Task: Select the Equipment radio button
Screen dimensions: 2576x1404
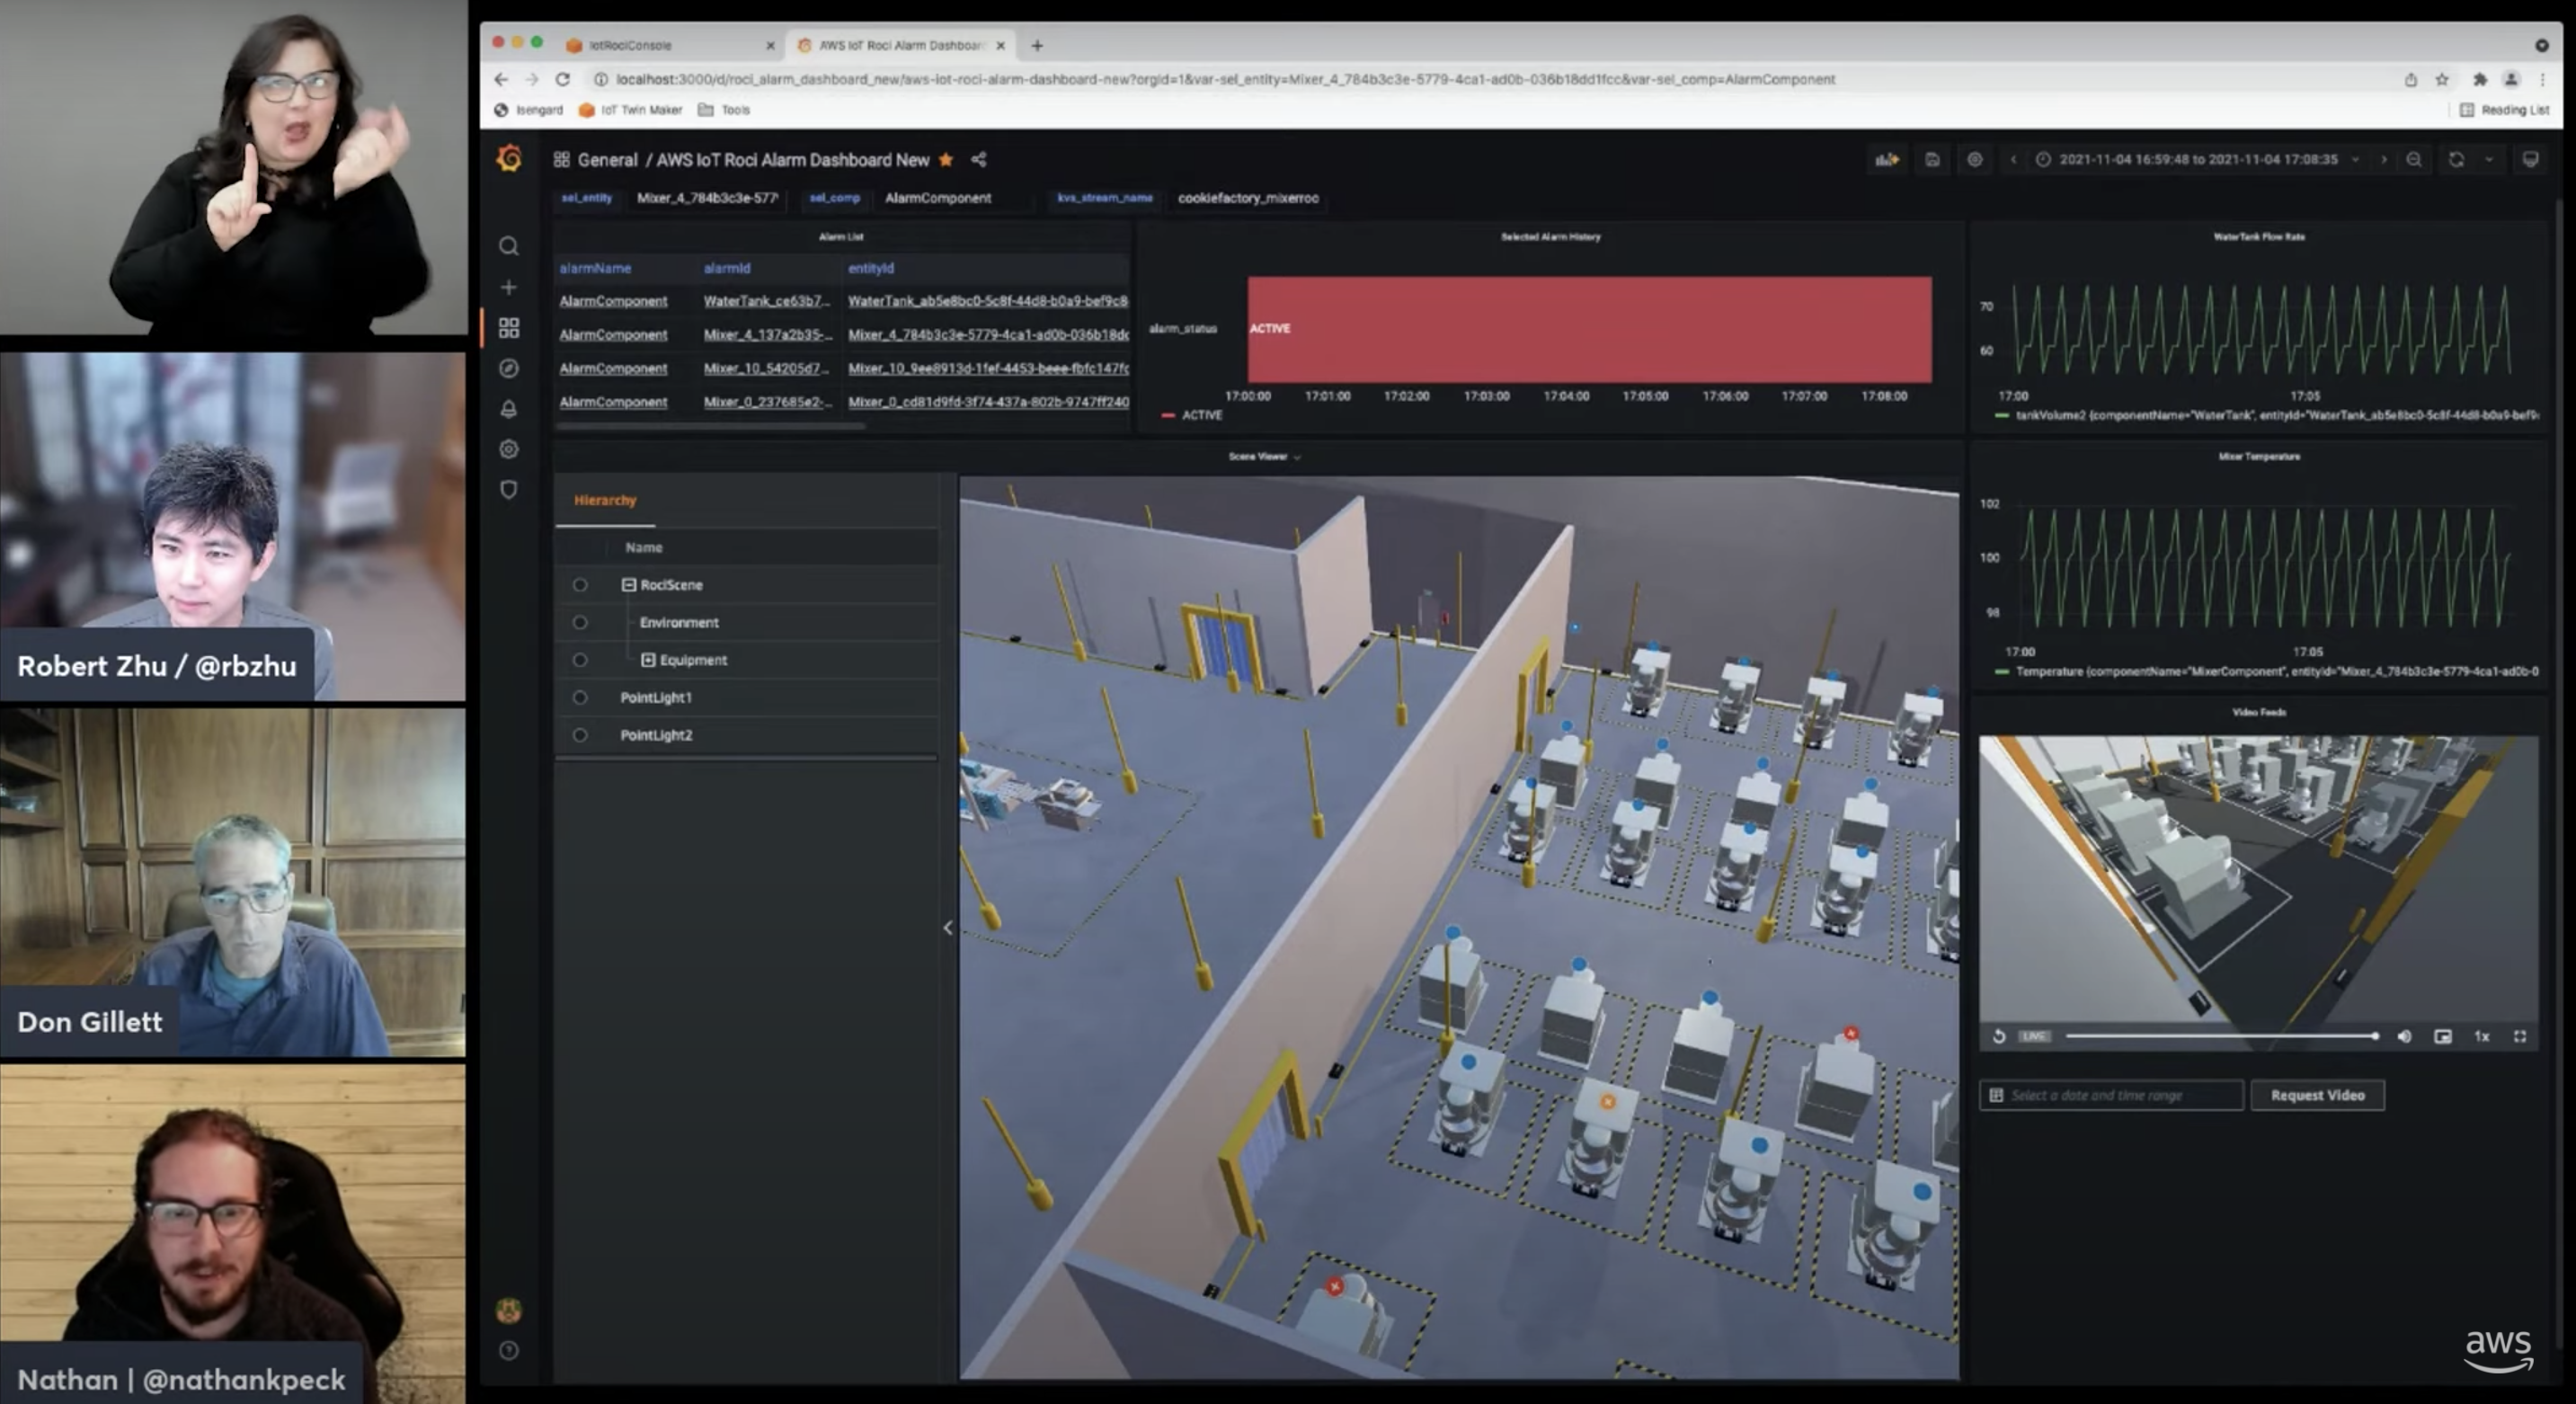Action: [x=580, y=660]
